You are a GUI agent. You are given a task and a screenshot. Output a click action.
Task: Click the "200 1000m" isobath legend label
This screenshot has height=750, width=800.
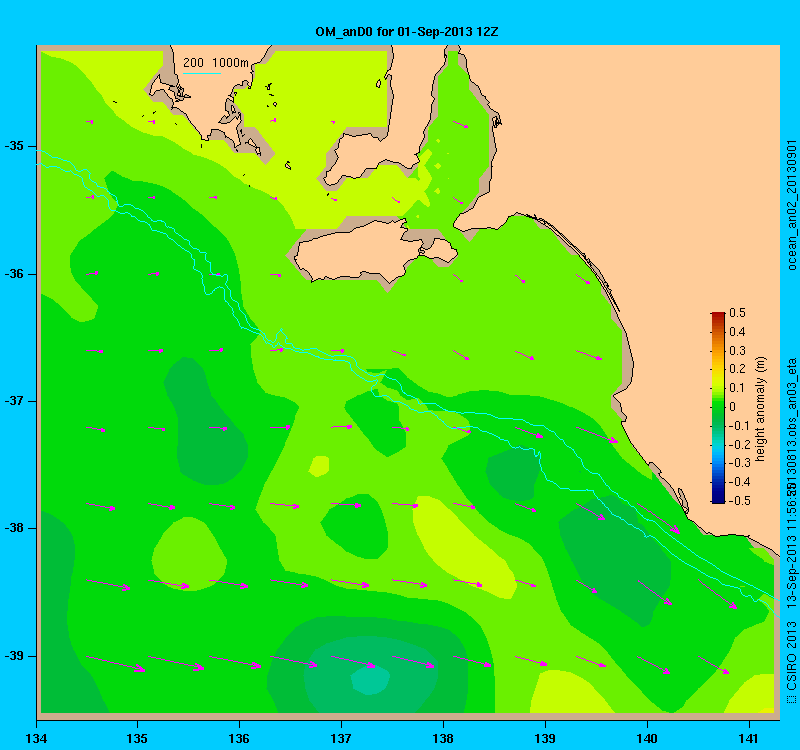[216, 63]
